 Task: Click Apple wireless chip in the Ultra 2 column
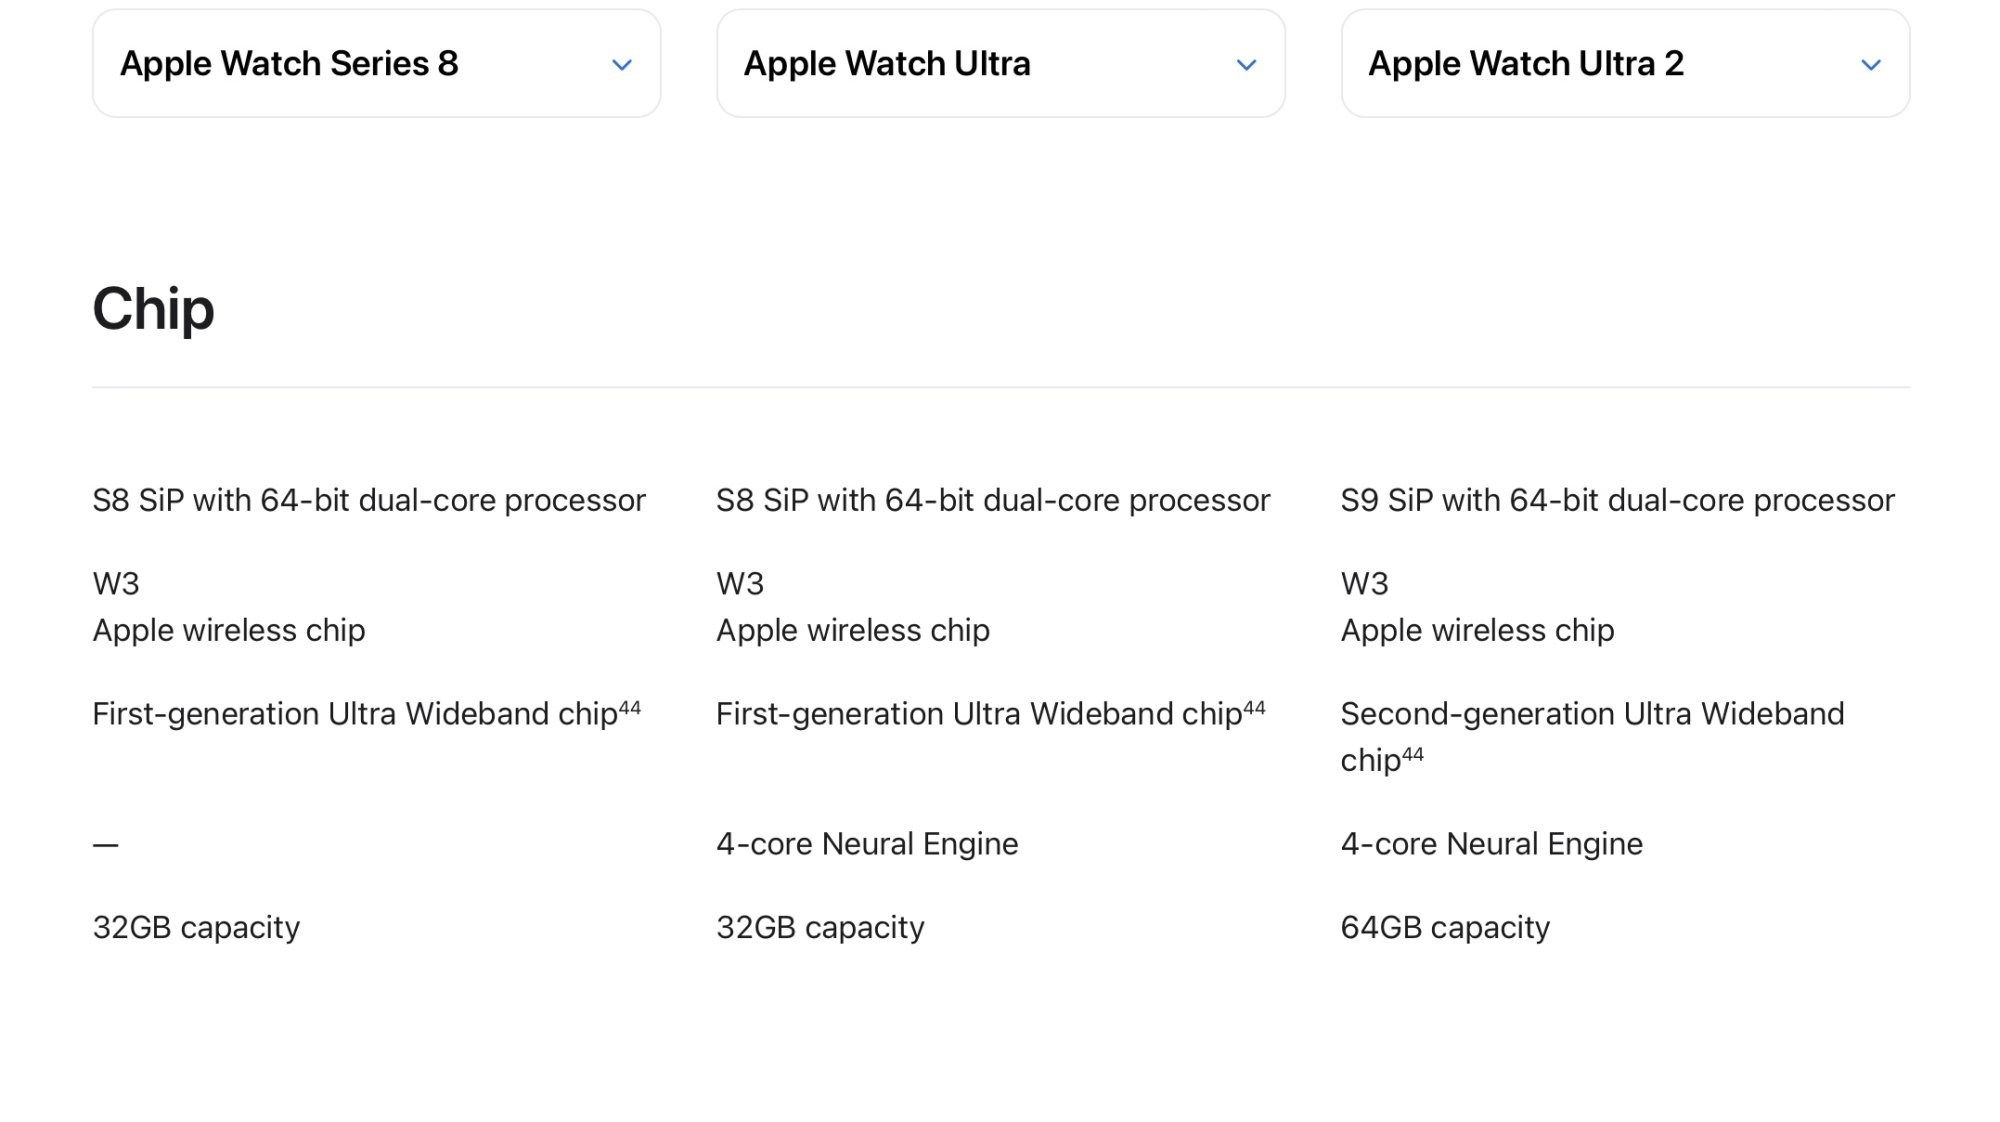(x=1477, y=630)
